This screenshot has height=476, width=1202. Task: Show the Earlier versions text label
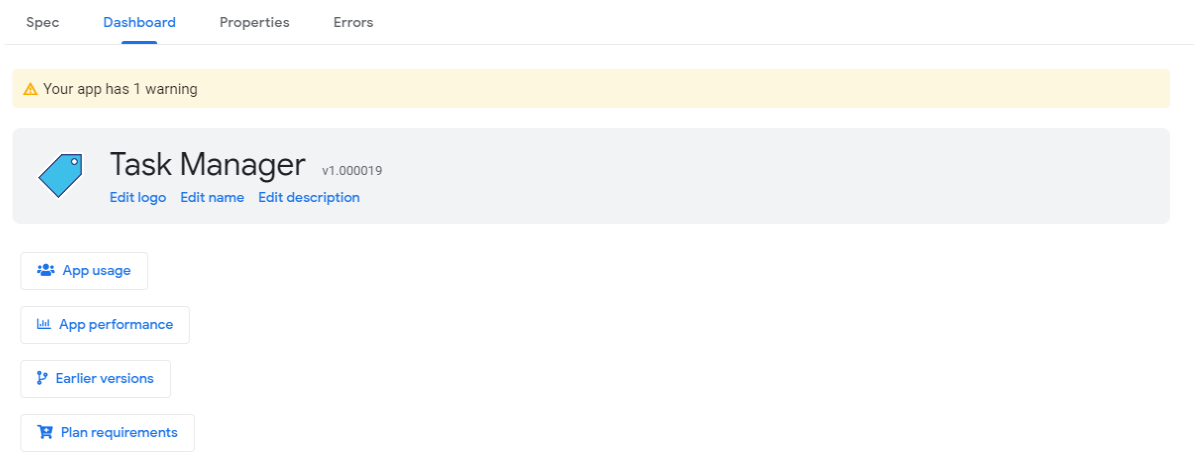[105, 378]
